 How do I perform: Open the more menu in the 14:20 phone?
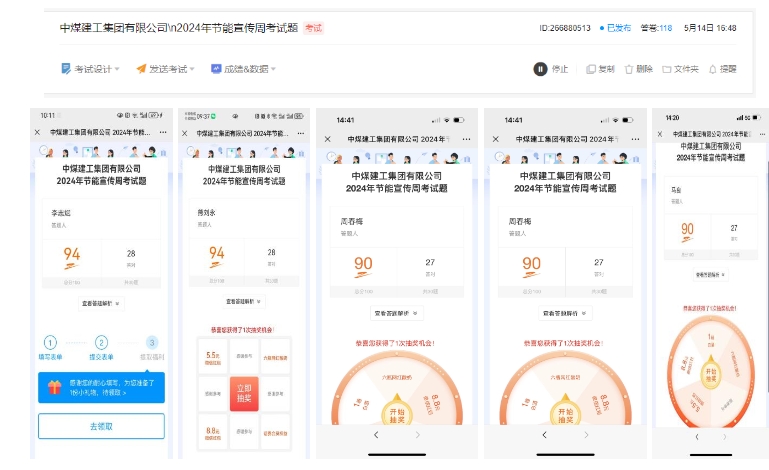pyautogui.click(x=763, y=134)
